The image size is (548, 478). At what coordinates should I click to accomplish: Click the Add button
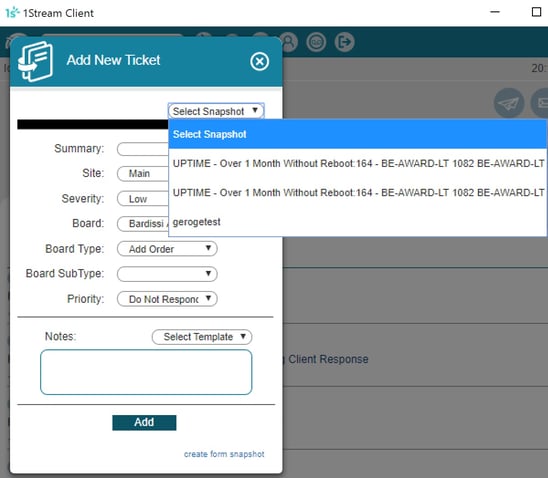pos(144,422)
